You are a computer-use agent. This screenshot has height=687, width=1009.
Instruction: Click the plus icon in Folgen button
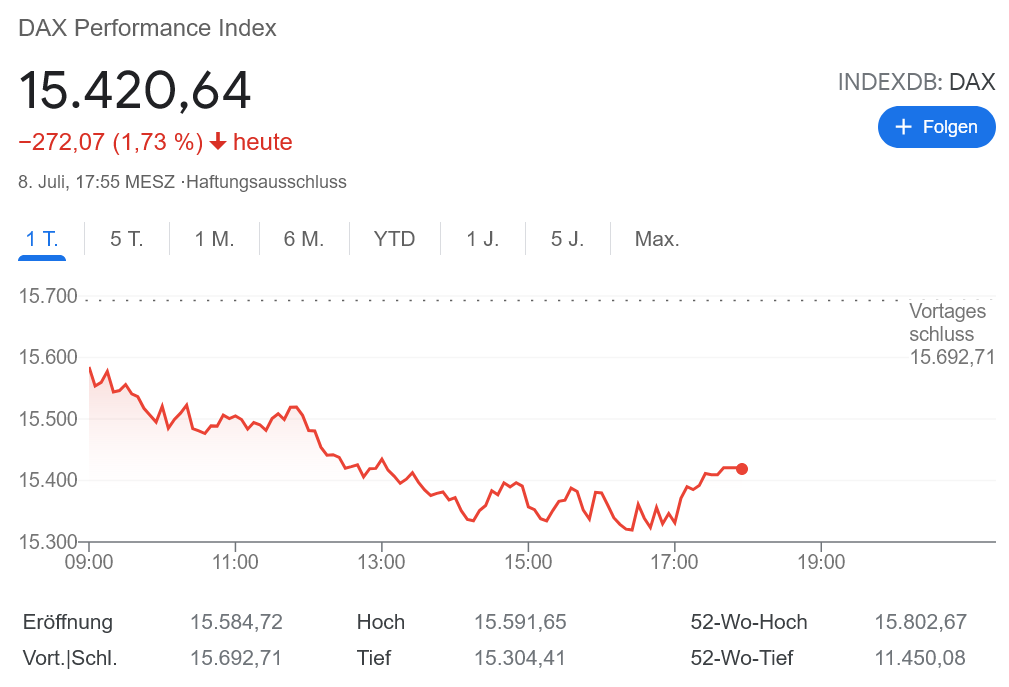[x=904, y=127]
